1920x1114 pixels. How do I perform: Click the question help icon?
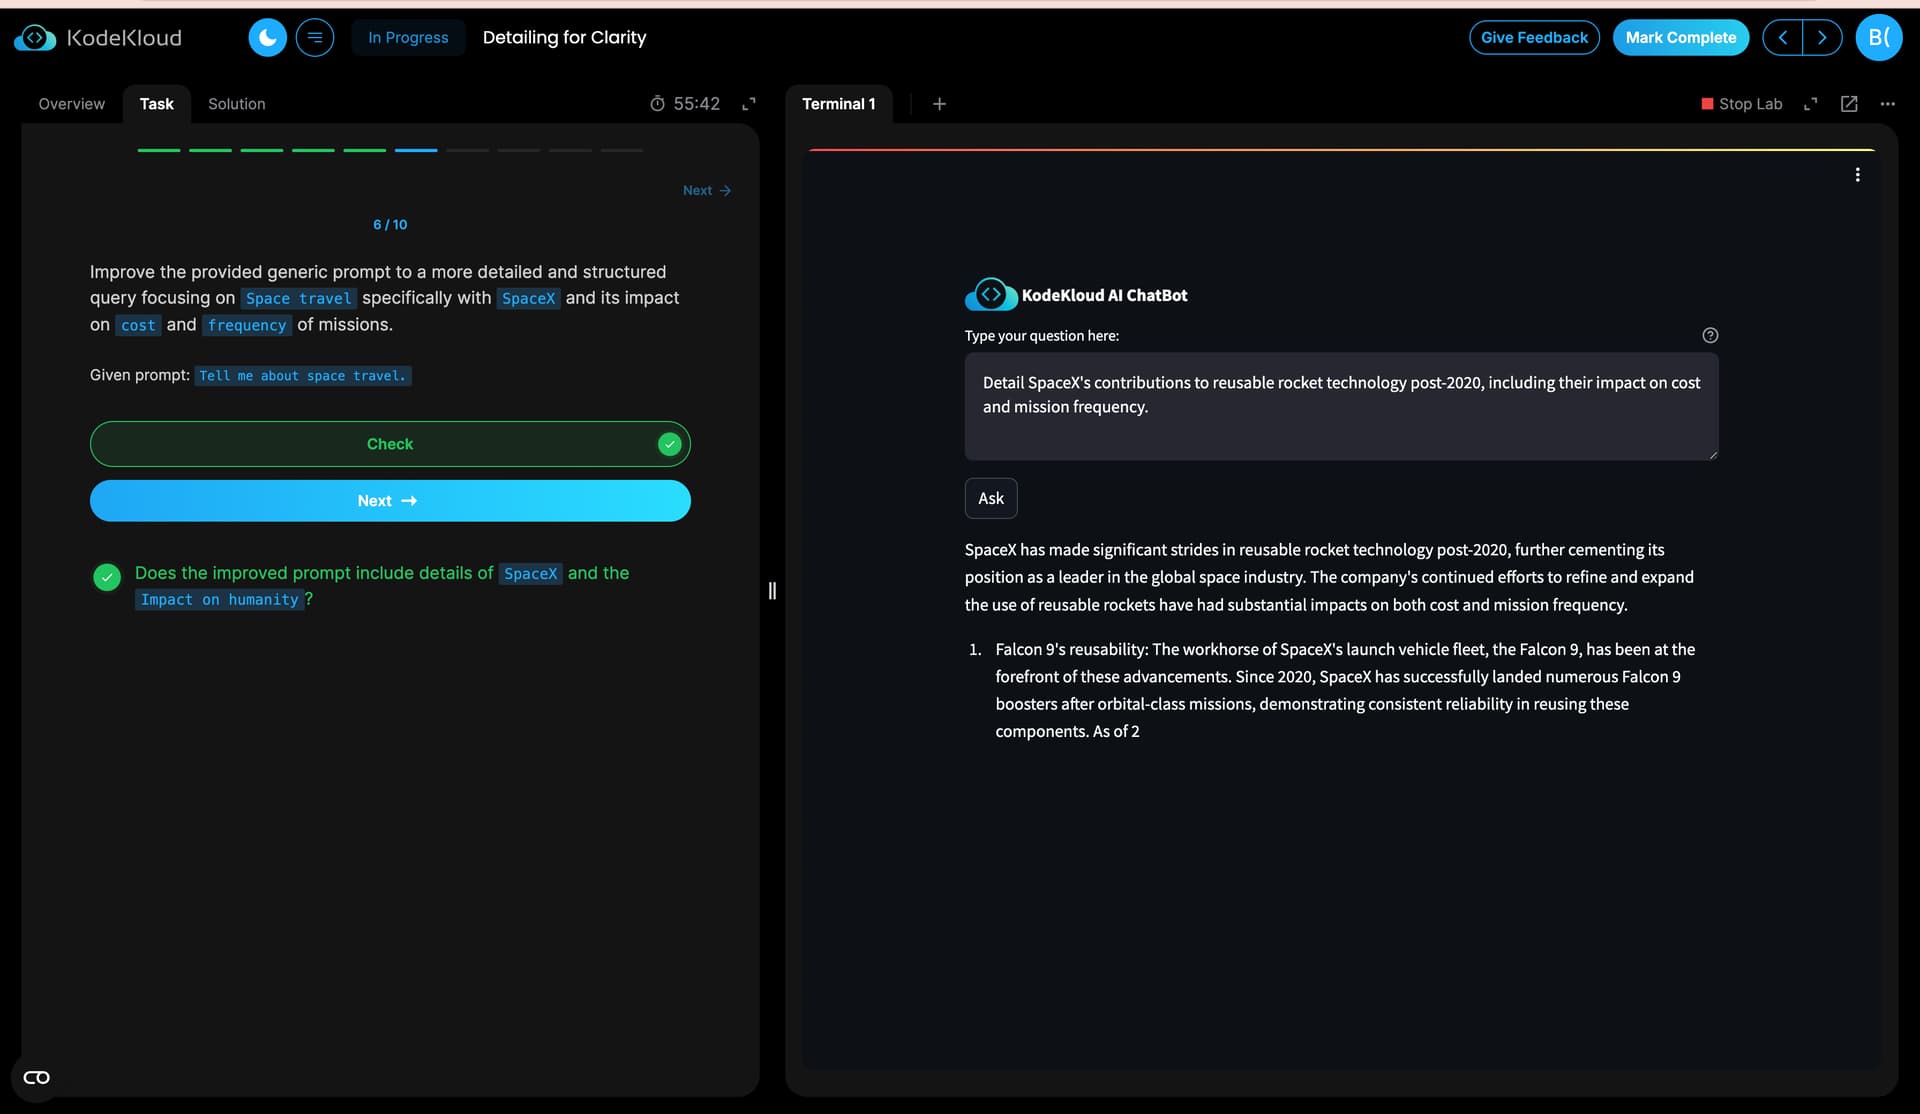[x=1710, y=336]
